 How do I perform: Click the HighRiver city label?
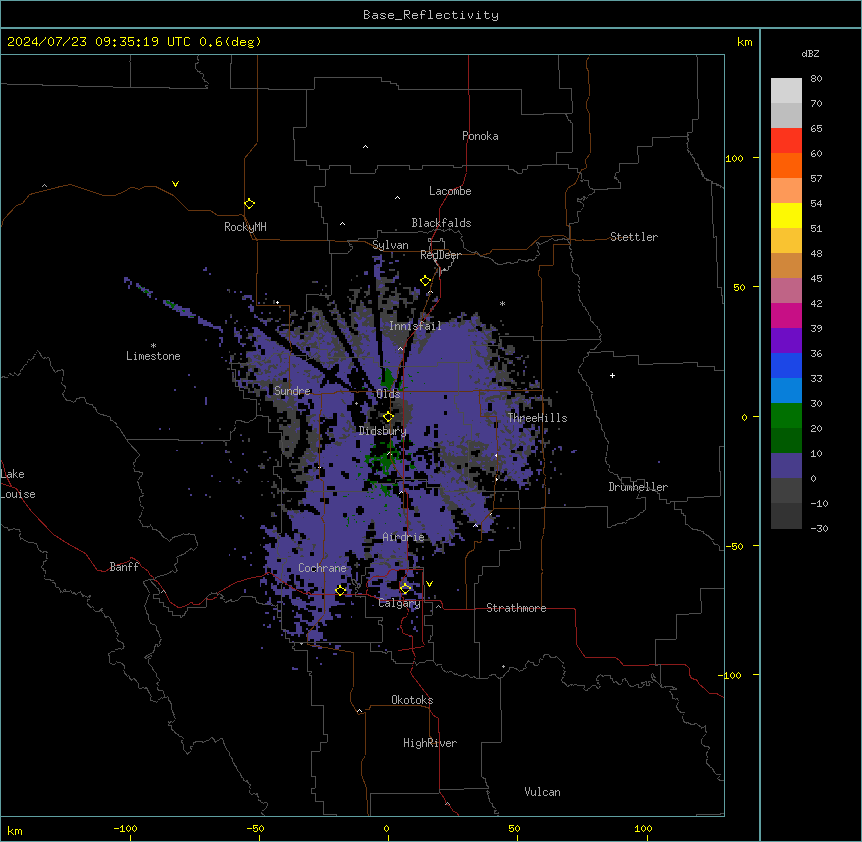tap(430, 743)
